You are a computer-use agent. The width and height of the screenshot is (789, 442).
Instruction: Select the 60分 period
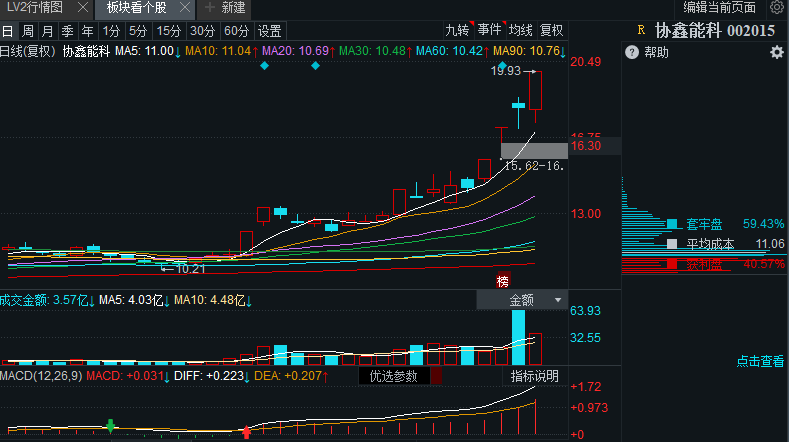tap(237, 31)
